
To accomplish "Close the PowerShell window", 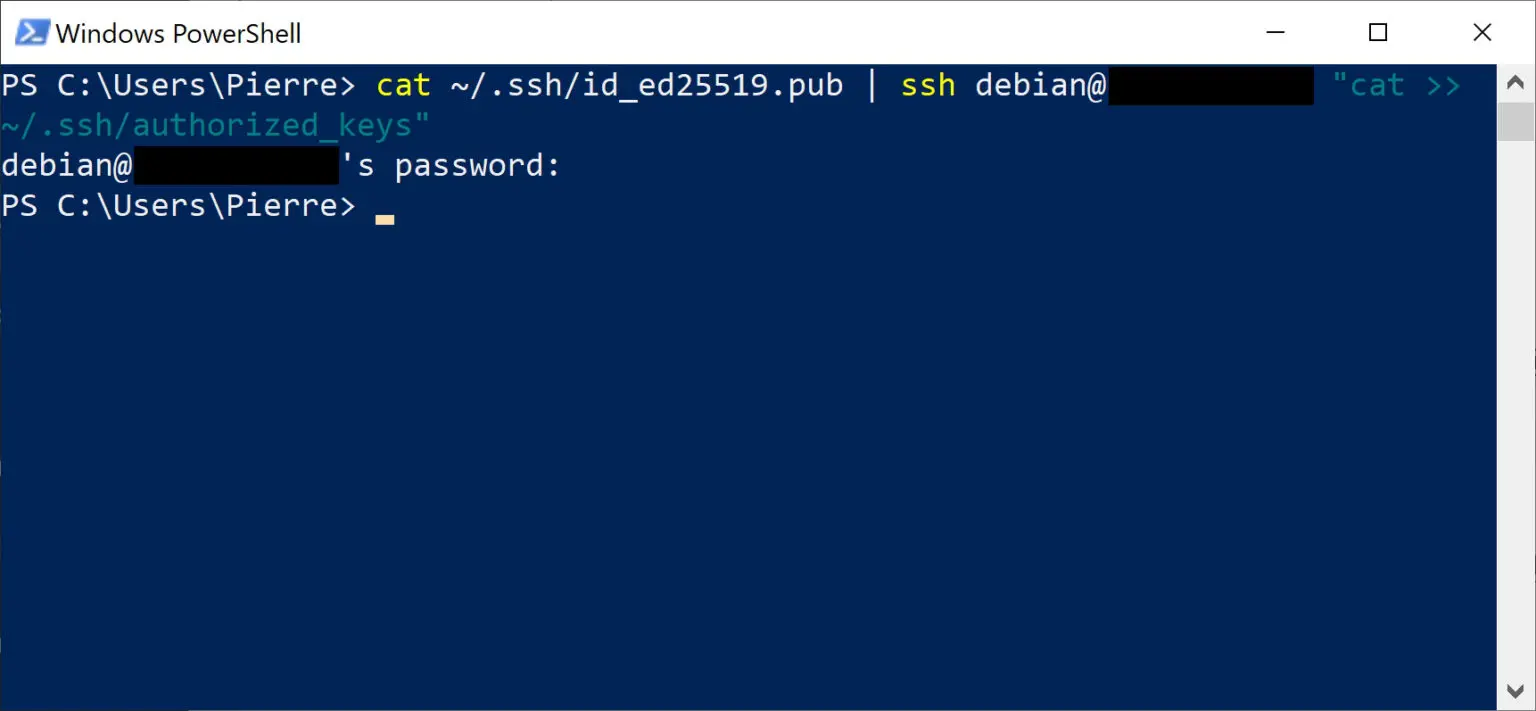I will pos(1482,32).
